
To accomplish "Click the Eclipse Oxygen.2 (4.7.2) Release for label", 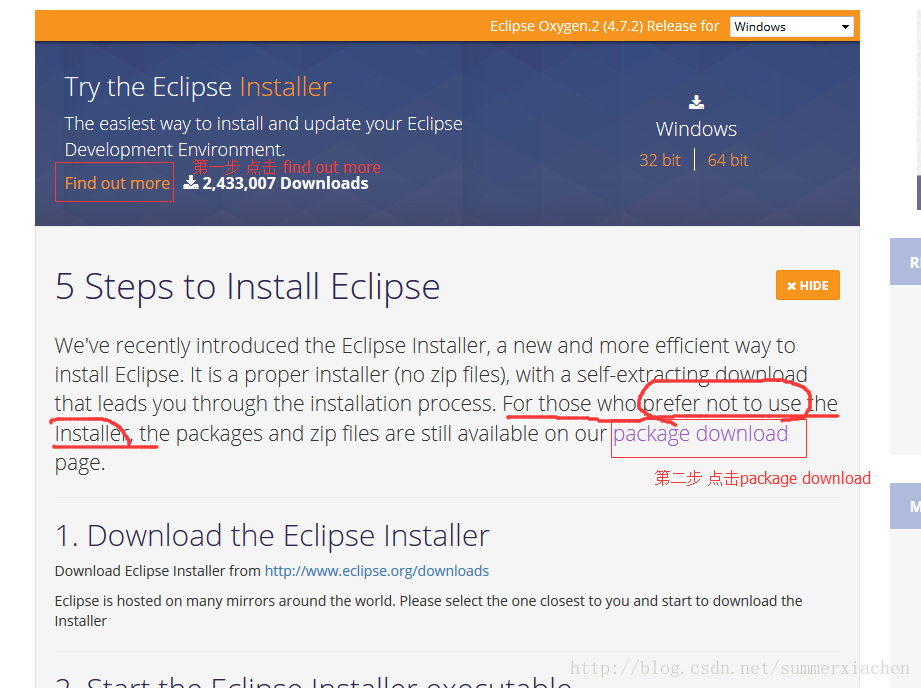I will [x=604, y=26].
